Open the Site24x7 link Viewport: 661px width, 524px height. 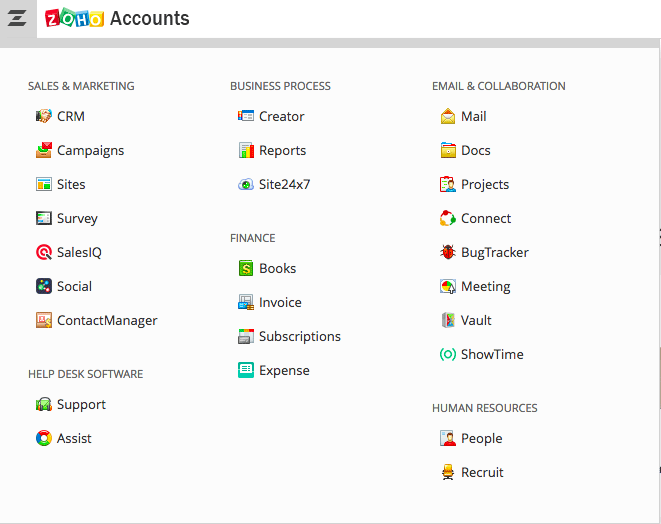[285, 184]
